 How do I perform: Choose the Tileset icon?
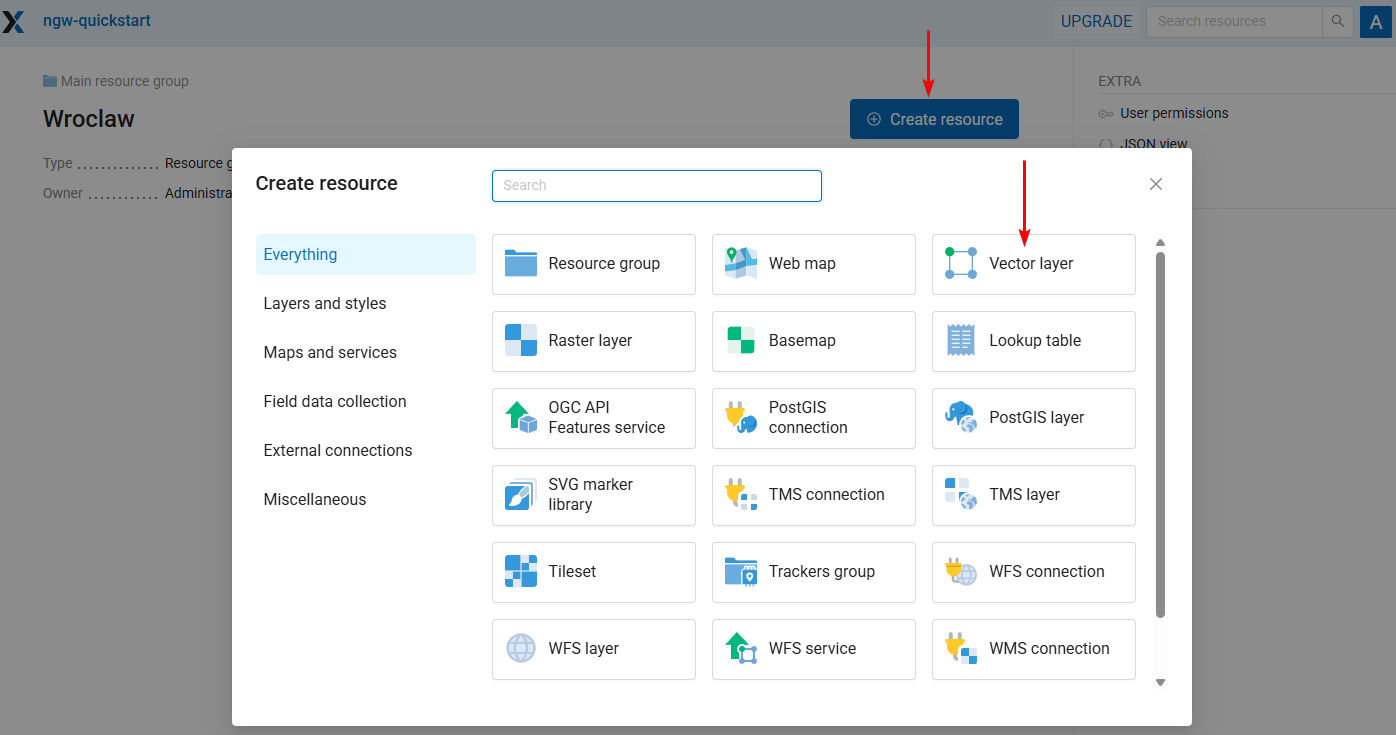coord(521,572)
